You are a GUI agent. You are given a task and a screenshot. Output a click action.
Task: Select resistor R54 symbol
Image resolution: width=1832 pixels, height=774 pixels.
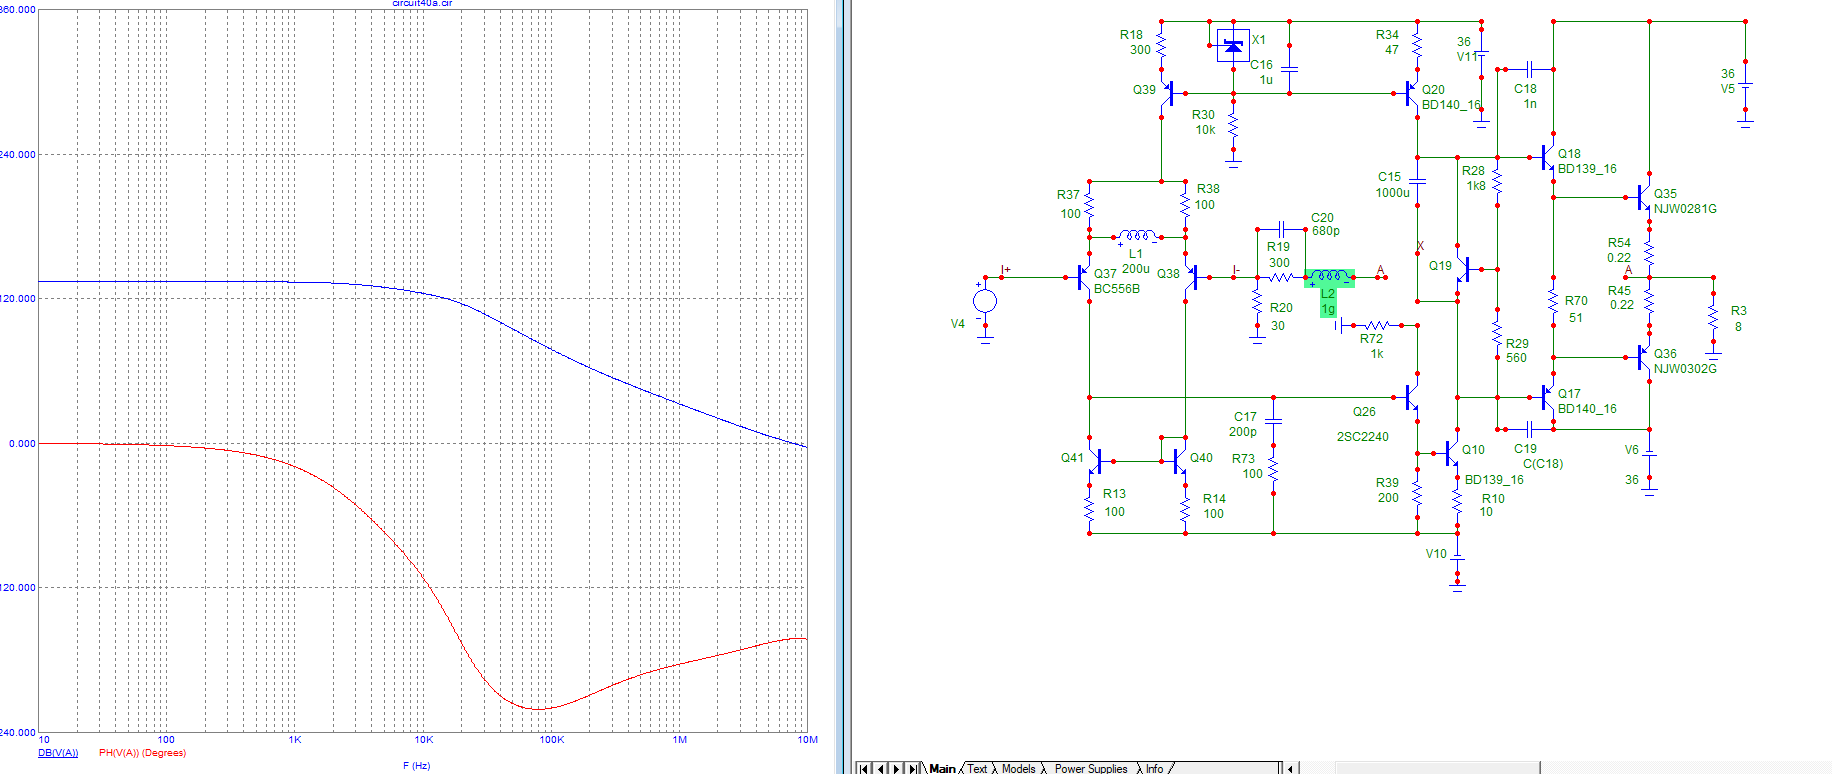tap(1649, 253)
